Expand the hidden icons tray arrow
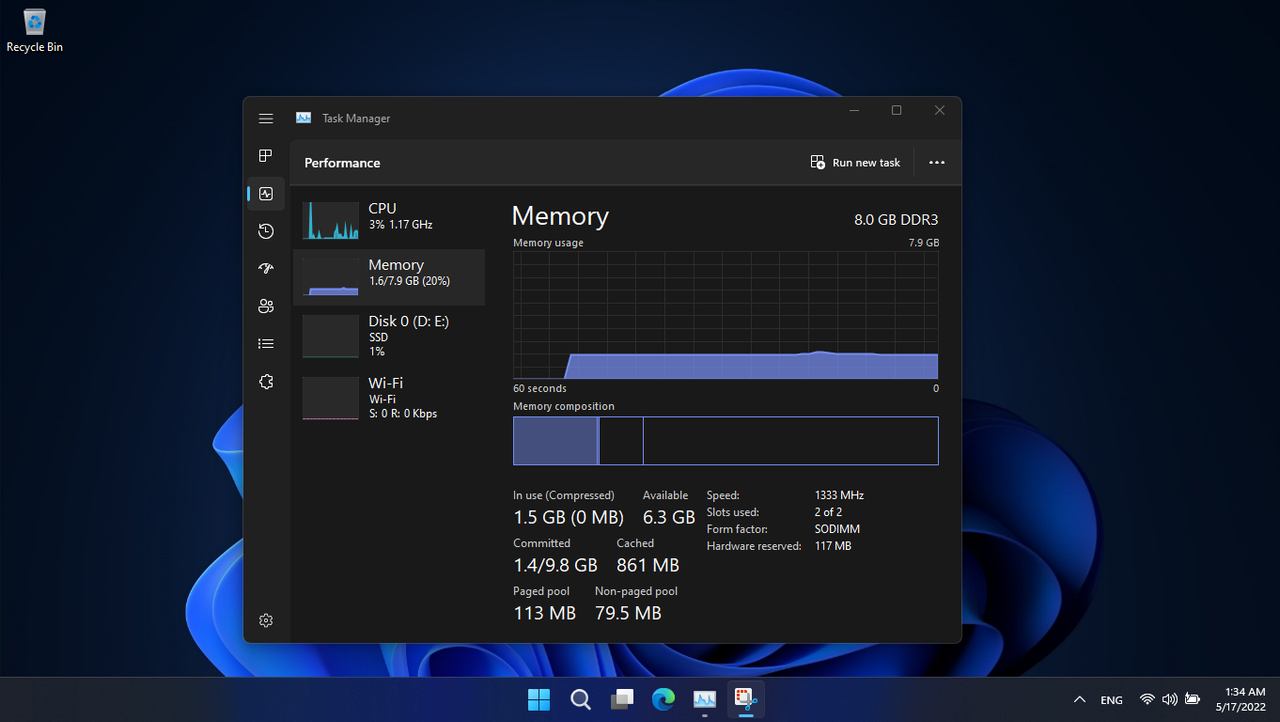The image size is (1280, 722). point(1079,700)
